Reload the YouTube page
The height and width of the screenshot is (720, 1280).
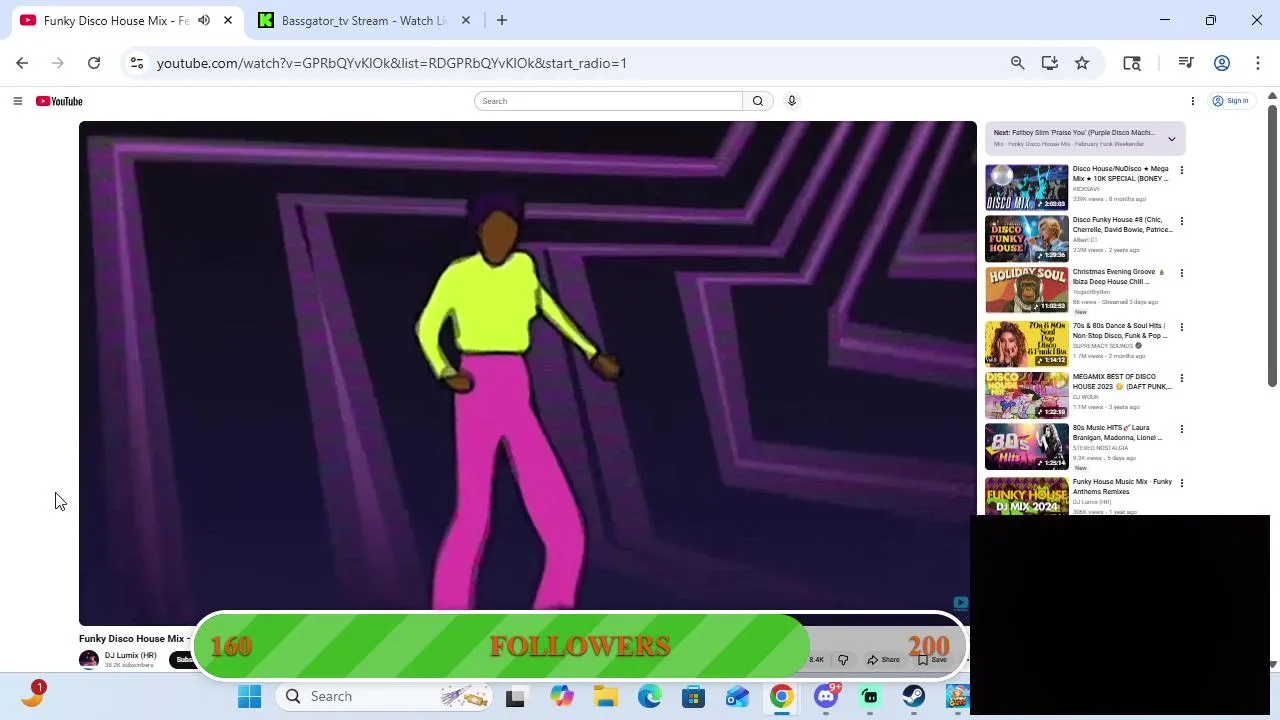tap(94, 63)
